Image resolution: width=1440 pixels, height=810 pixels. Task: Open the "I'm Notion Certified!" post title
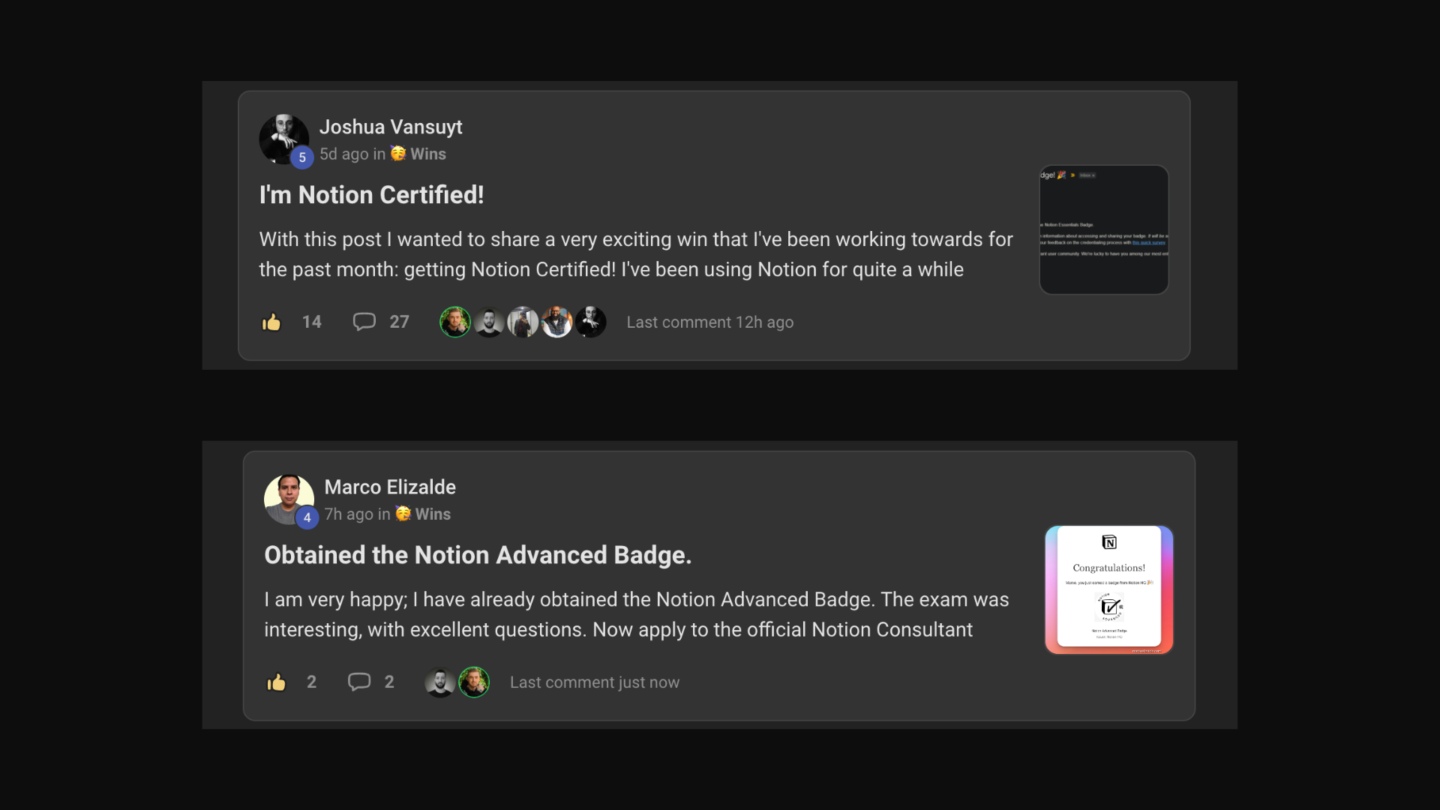click(371, 195)
